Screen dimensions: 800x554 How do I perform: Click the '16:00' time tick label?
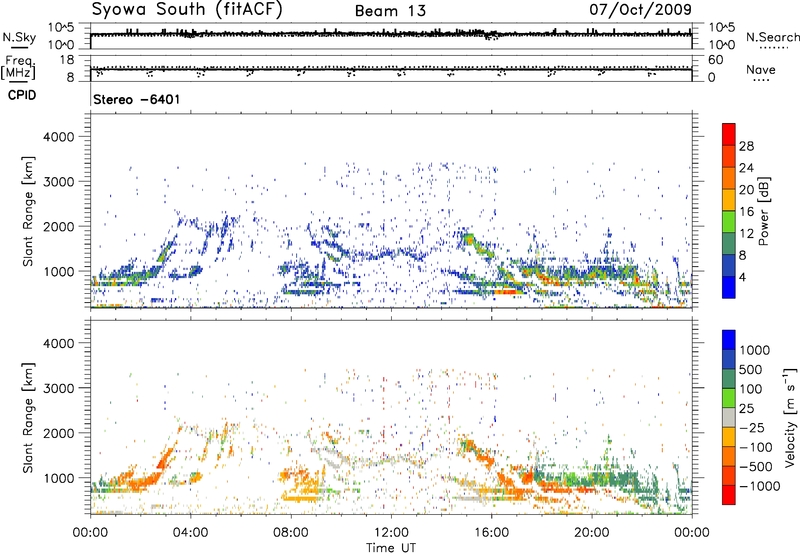pyautogui.click(x=491, y=533)
